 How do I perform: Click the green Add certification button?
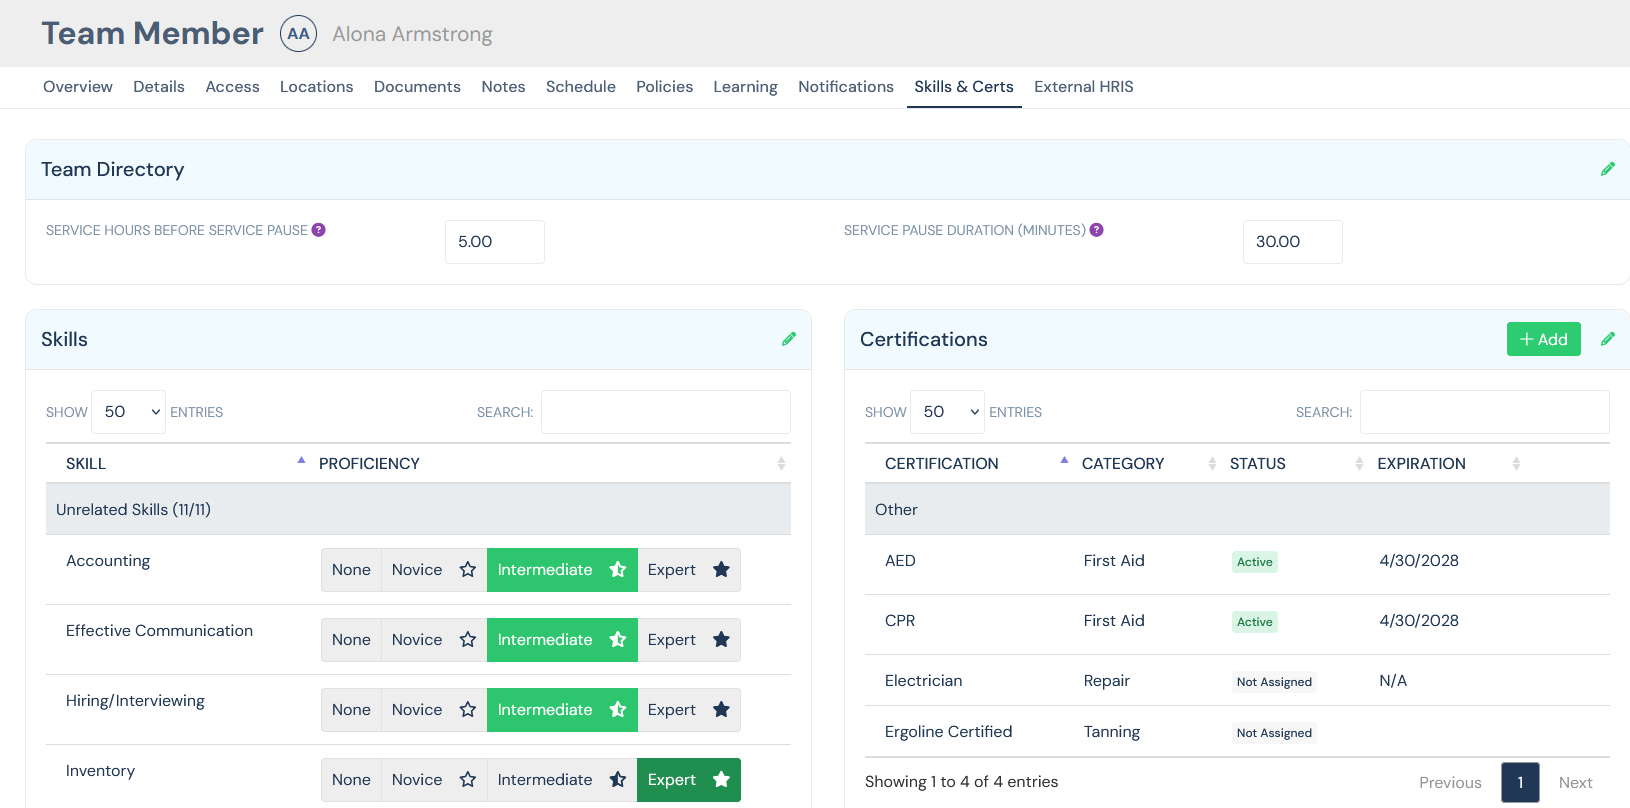point(1543,339)
